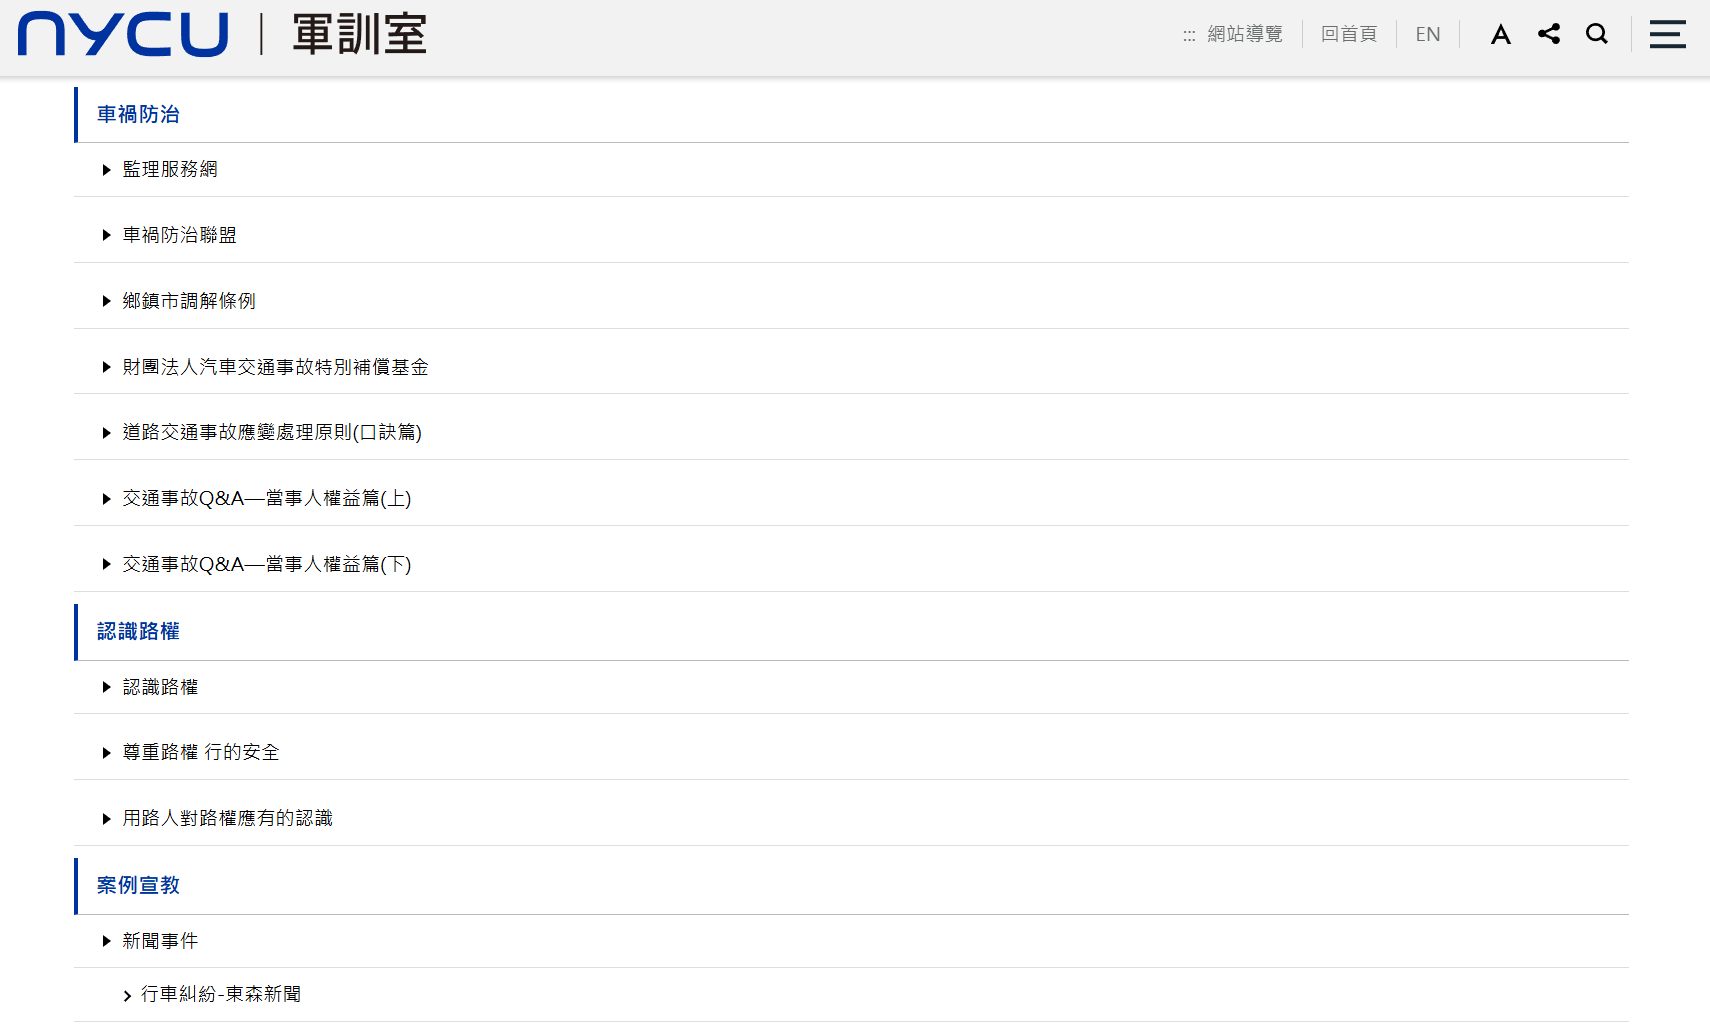Open the font size adjustment icon
The image size is (1710, 1026).
(1500, 34)
